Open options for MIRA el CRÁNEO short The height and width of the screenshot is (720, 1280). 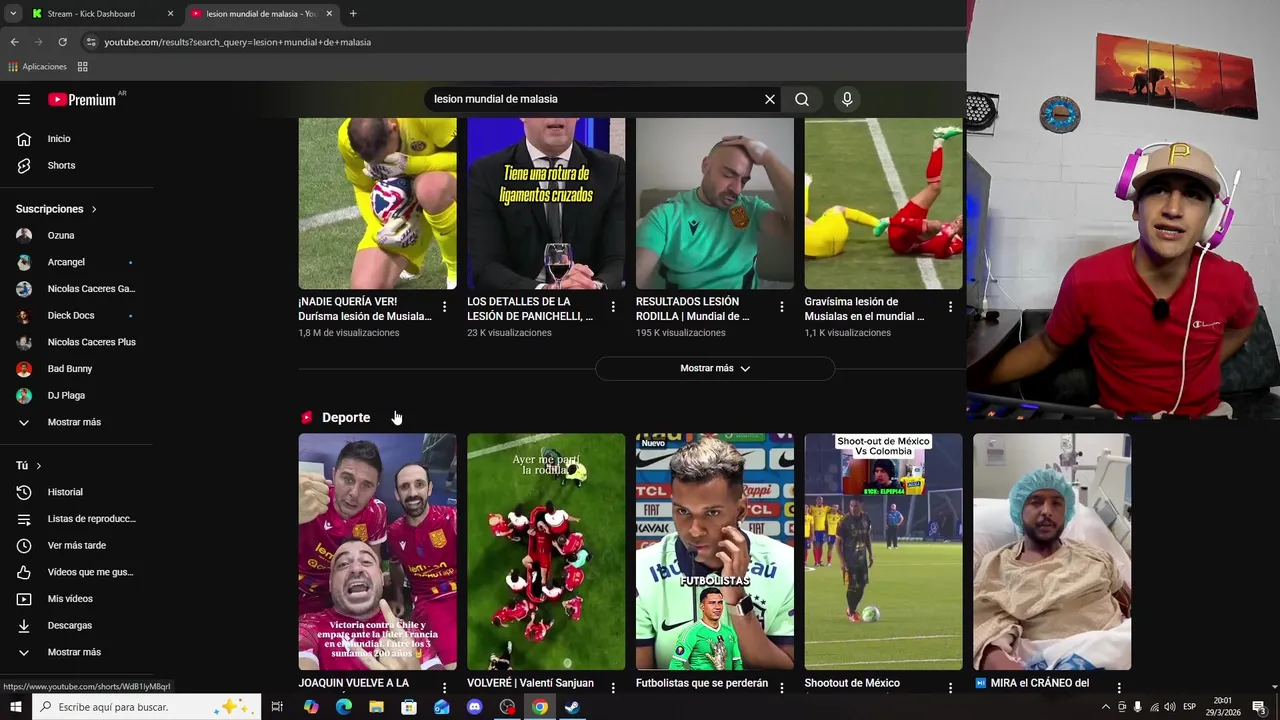coord(1119,688)
